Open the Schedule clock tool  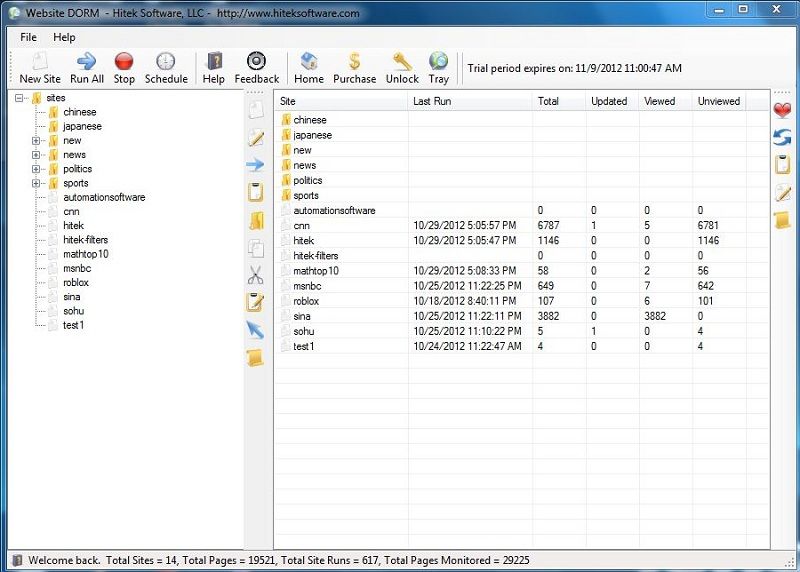(166, 68)
